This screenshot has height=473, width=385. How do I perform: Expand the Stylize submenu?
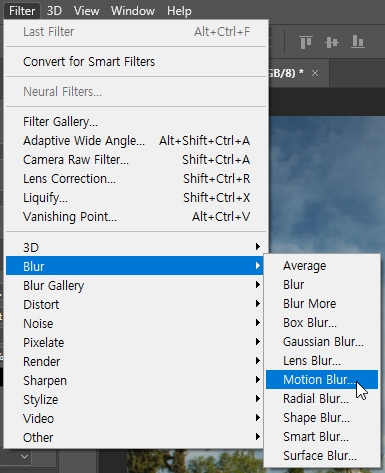pyautogui.click(x=136, y=399)
